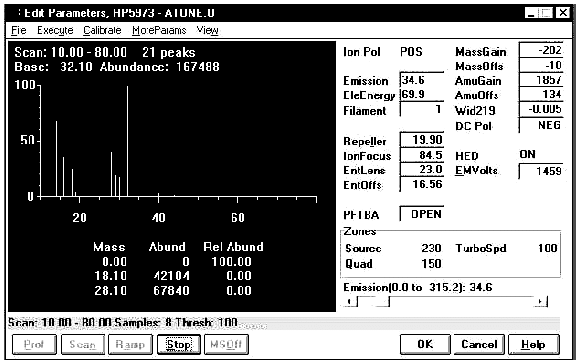Click the scan status bar text
The height and width of the screenshot is (364, 578).
tap(123, 323)
